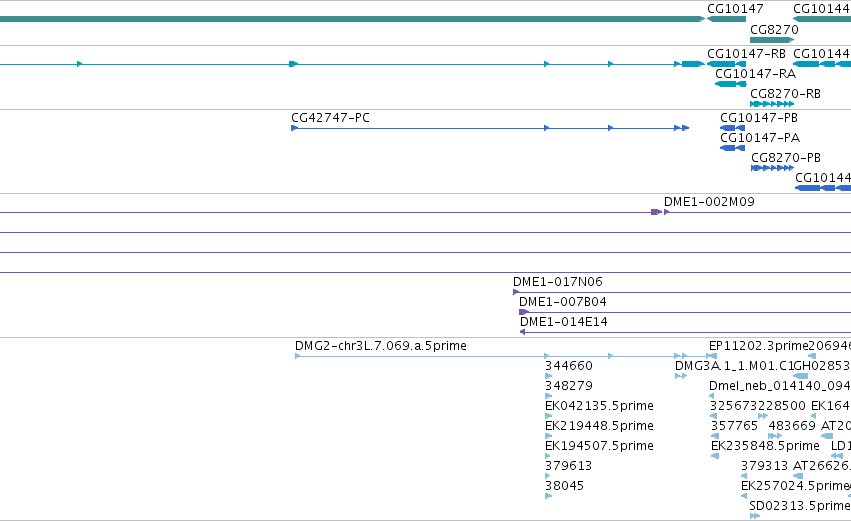Click the CG10147-PA label

pos(760,138)
